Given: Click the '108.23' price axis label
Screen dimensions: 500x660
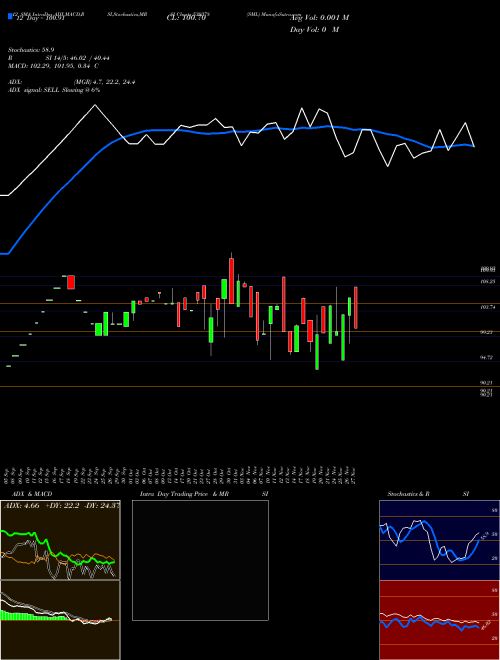Looking at the screenshot, I should (x=488, y=282).
